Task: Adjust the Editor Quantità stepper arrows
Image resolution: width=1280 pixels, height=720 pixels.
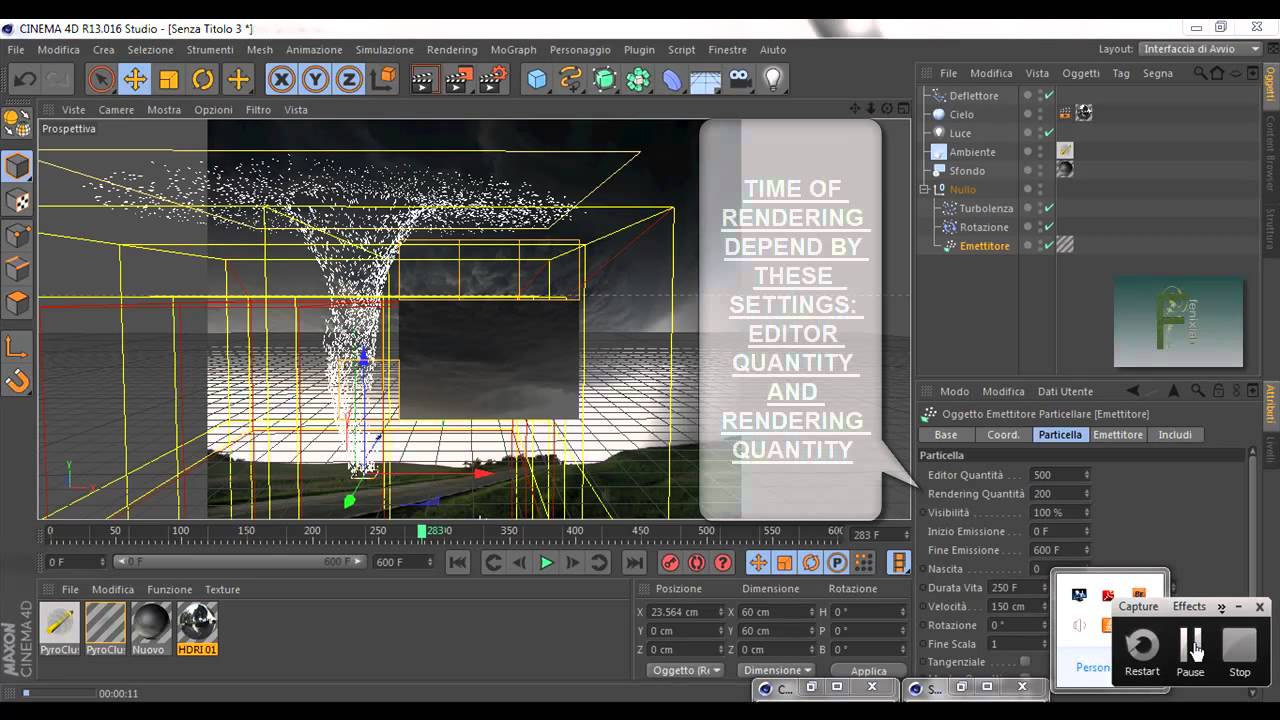Action: click(1087, 475)
